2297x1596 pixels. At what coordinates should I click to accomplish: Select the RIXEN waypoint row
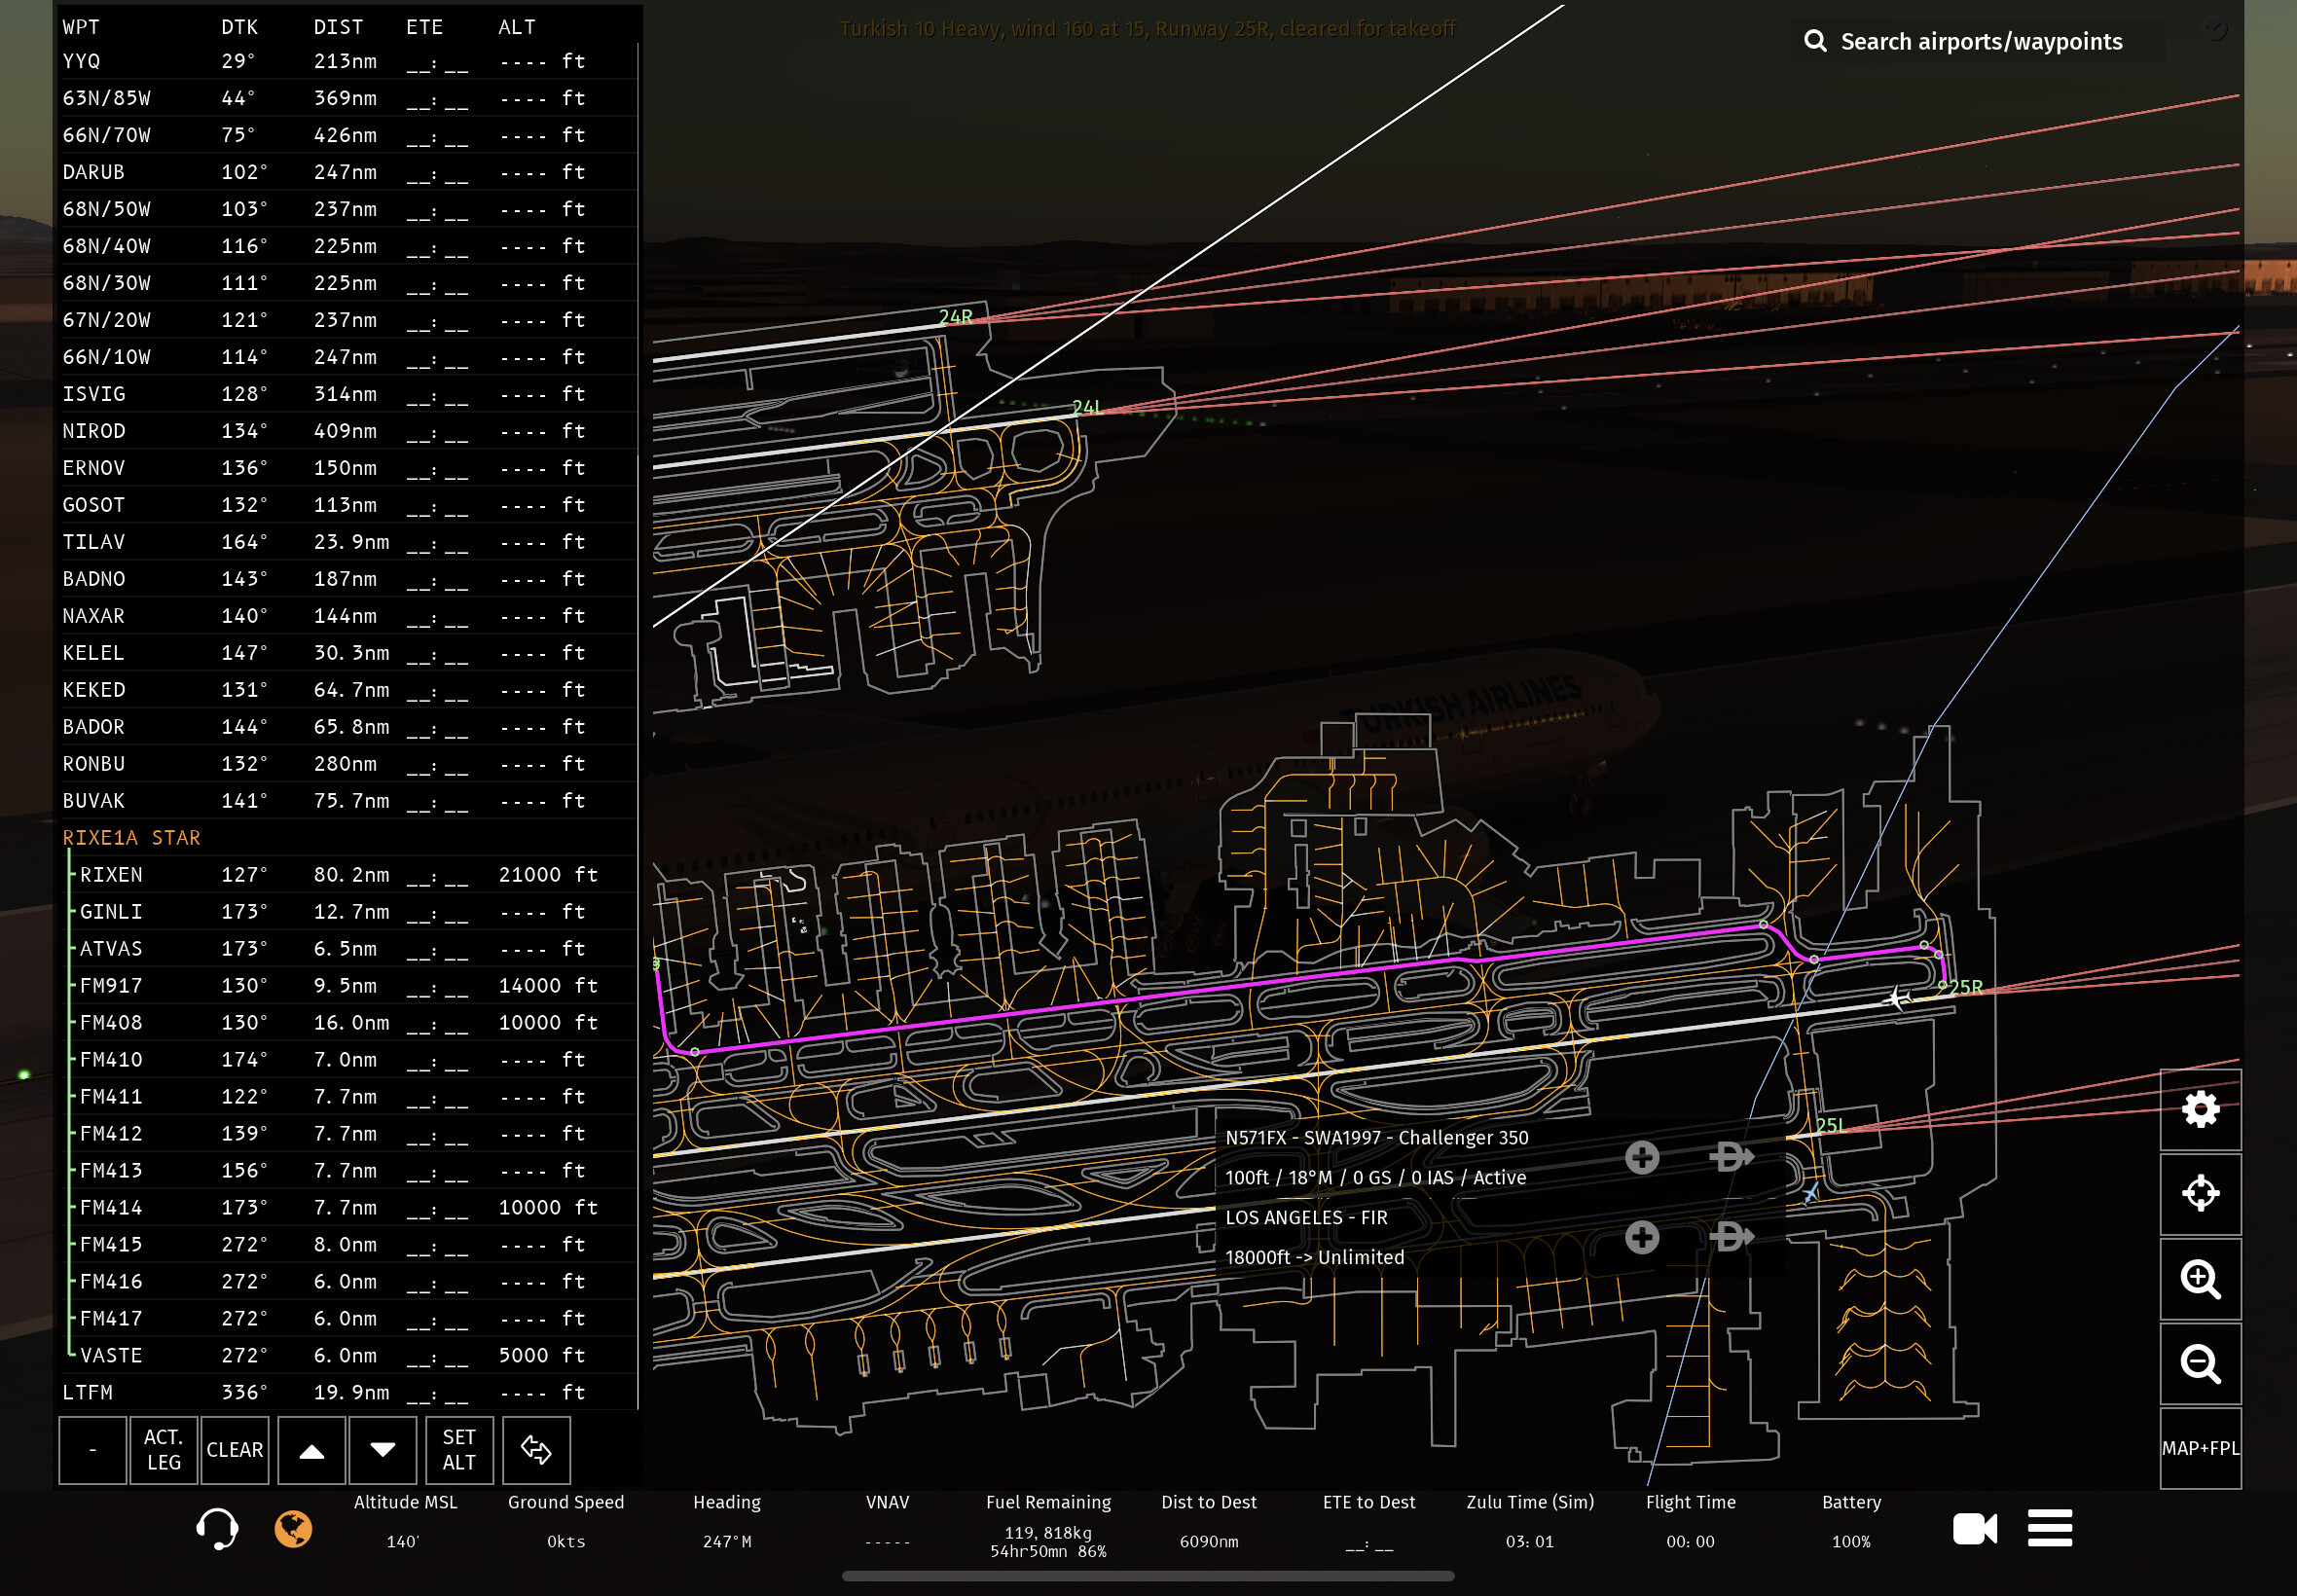111,875
